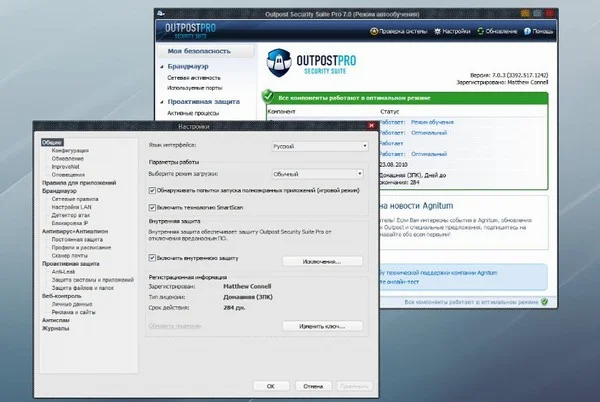Click the Agnitum technical support link
The height and width of the screenshot is (402, 600).
click(438, 273)
